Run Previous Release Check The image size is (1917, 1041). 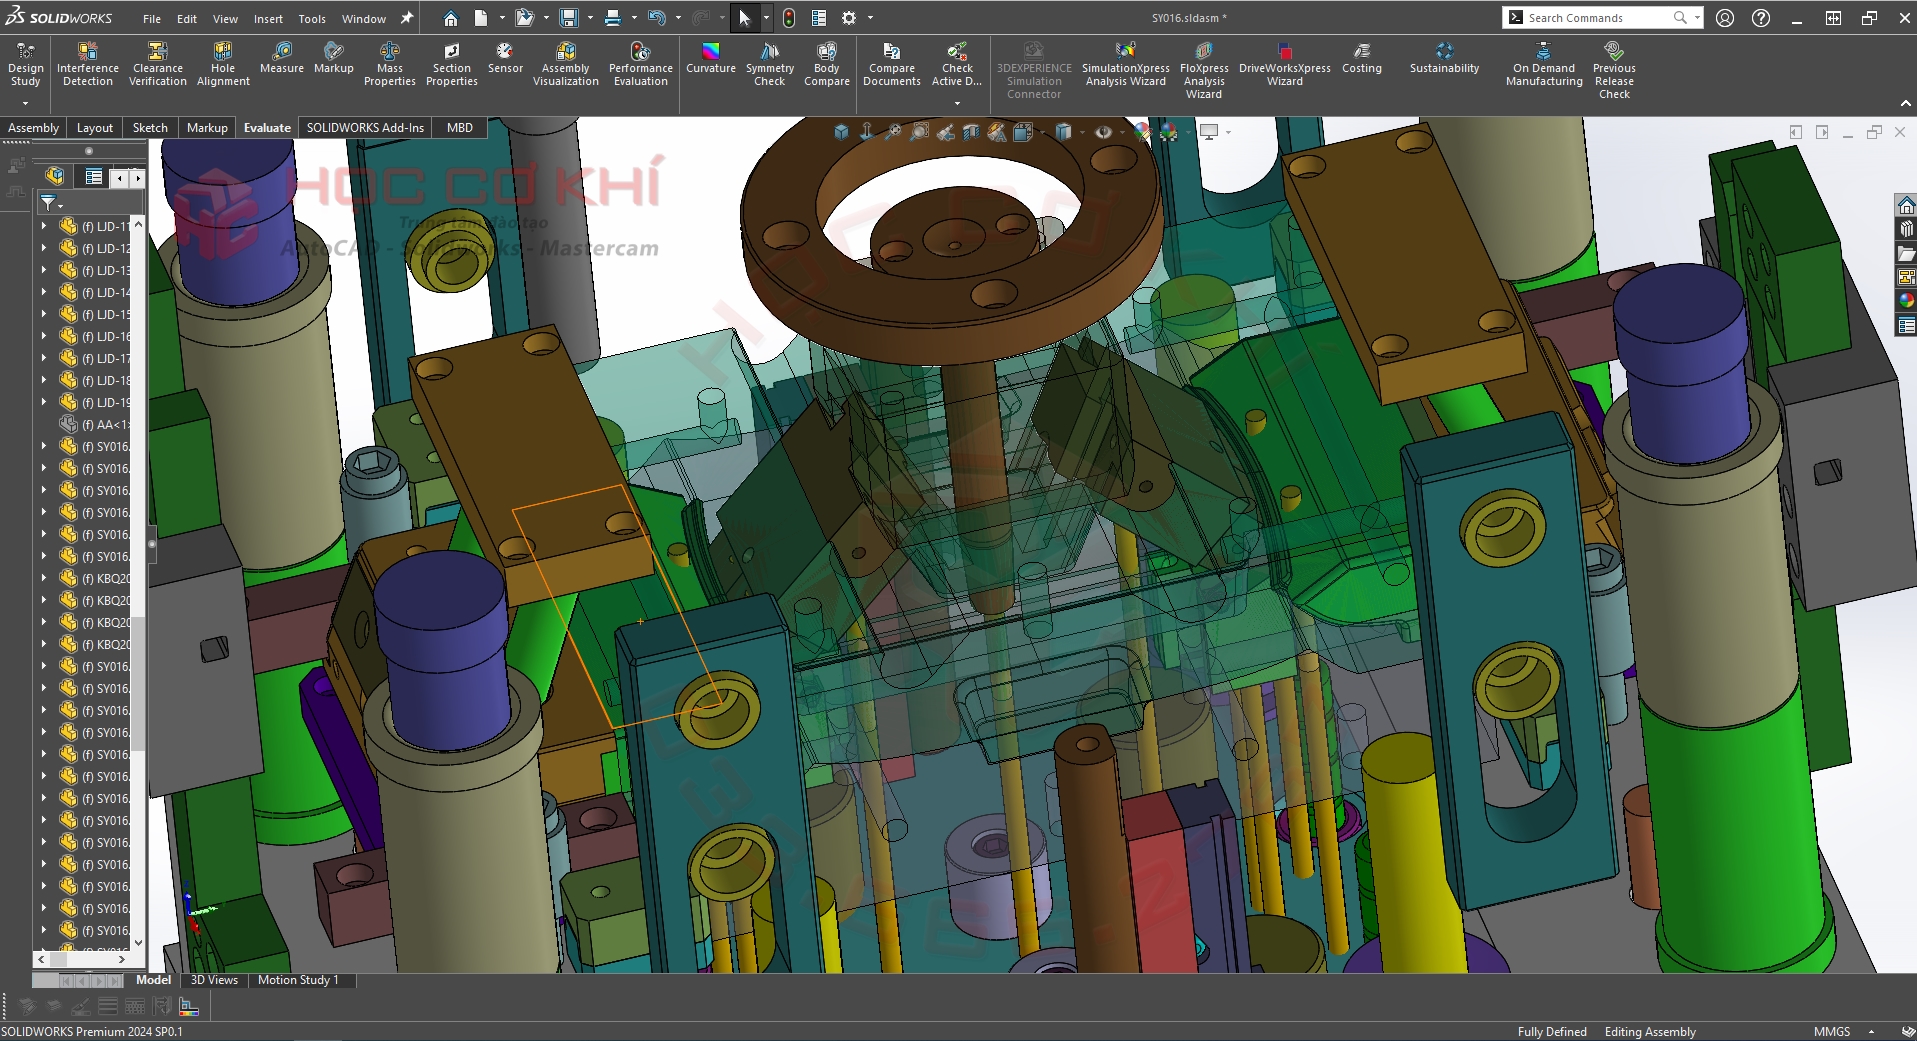pyautogui.click(x=1614, y=70)
